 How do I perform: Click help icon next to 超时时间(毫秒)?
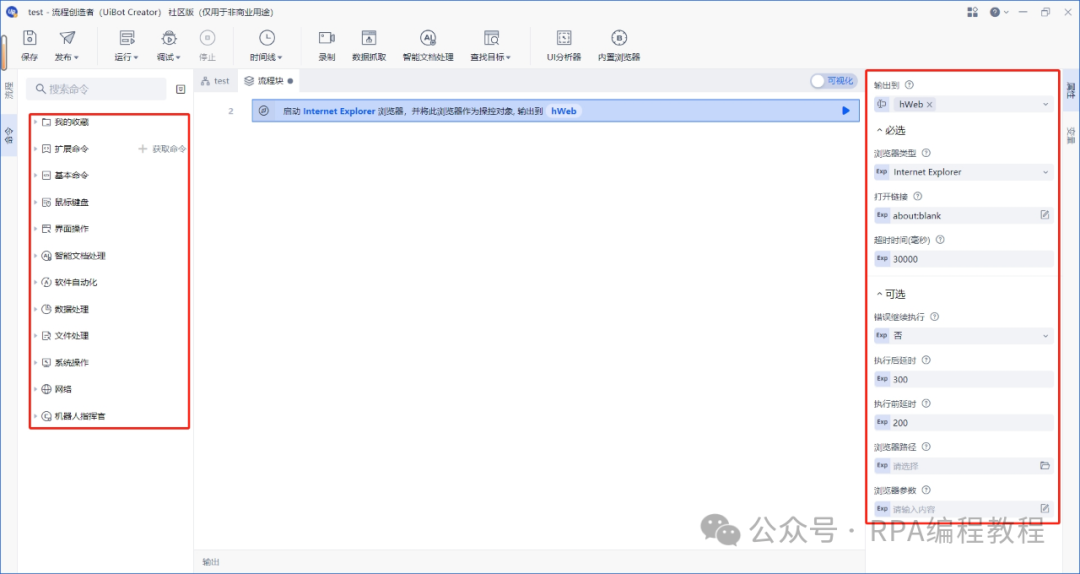[940, 240]
